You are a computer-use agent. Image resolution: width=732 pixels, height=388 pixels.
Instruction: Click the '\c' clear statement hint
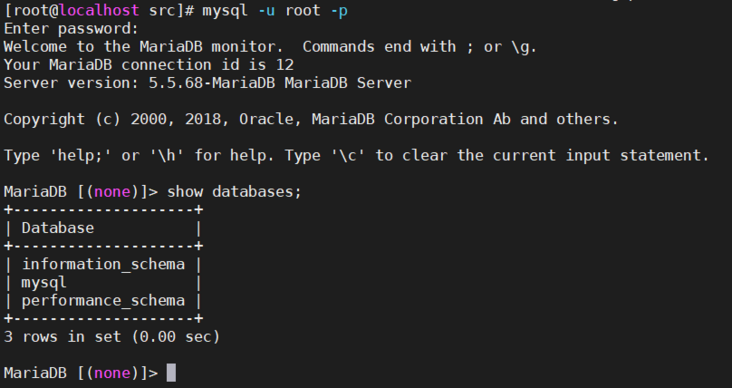coord(348,155)
